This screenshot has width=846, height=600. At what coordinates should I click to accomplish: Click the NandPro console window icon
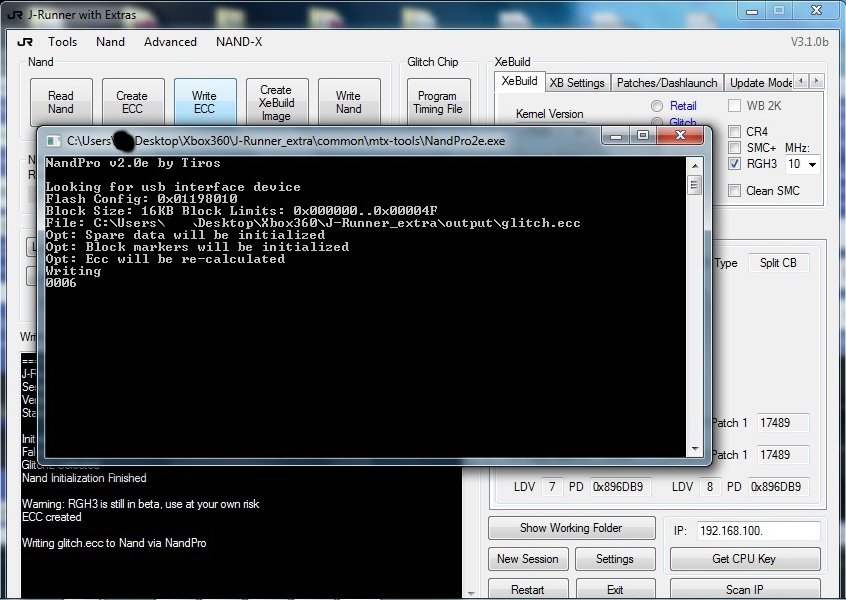[53, 141]
